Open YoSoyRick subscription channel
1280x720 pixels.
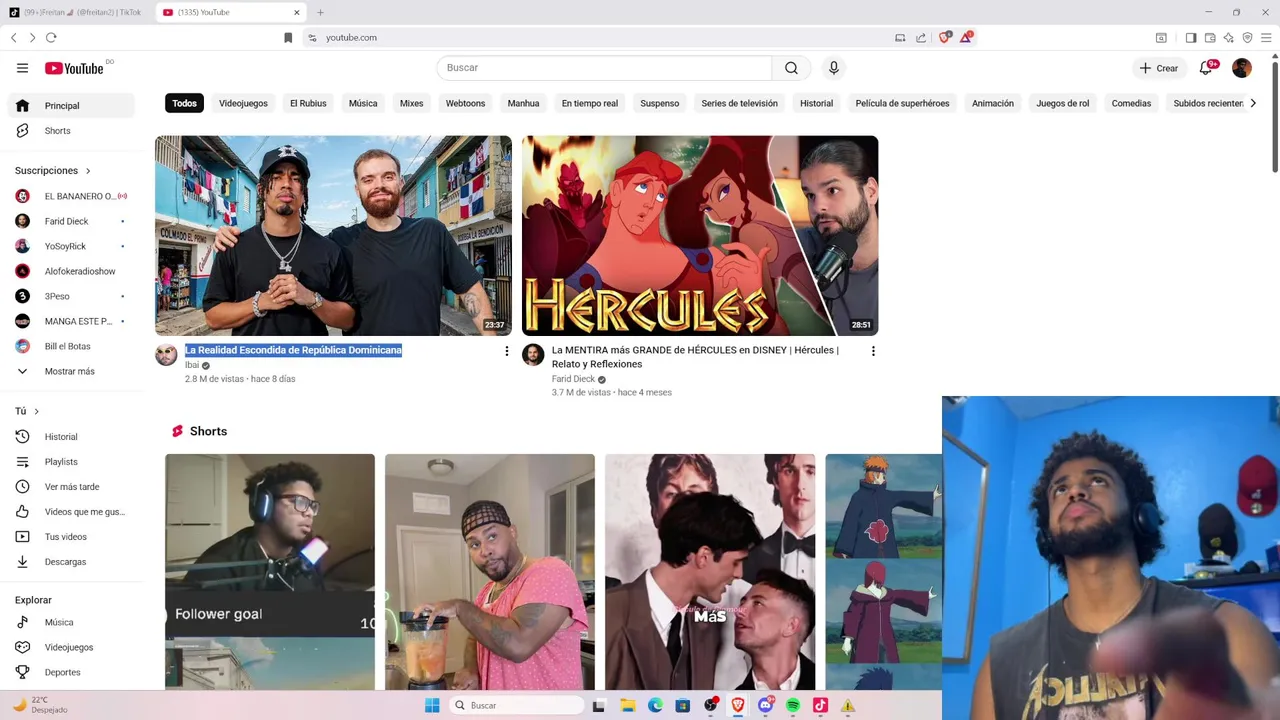(x=70, y=246)
